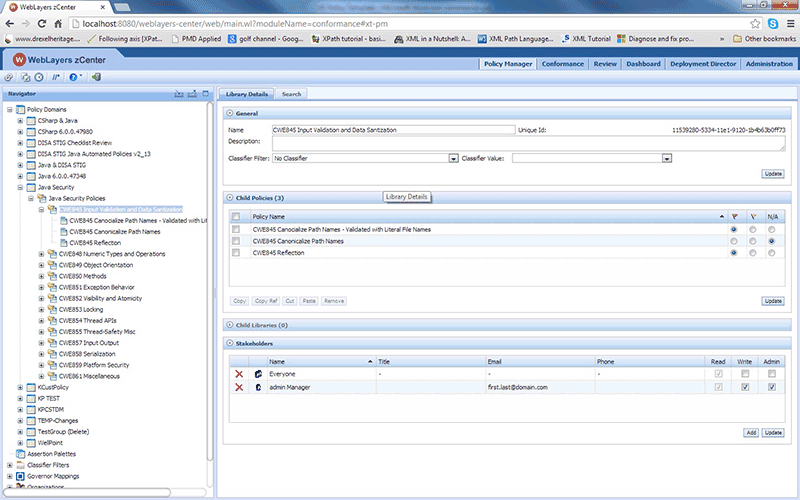
Task: Expand the Child Libraries section
Action: (x=230, y=324)
